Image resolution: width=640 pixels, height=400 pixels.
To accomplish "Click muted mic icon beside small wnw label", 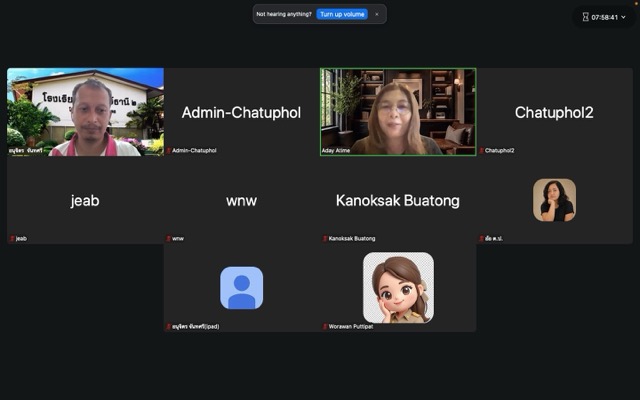I will tap(169, 238).
